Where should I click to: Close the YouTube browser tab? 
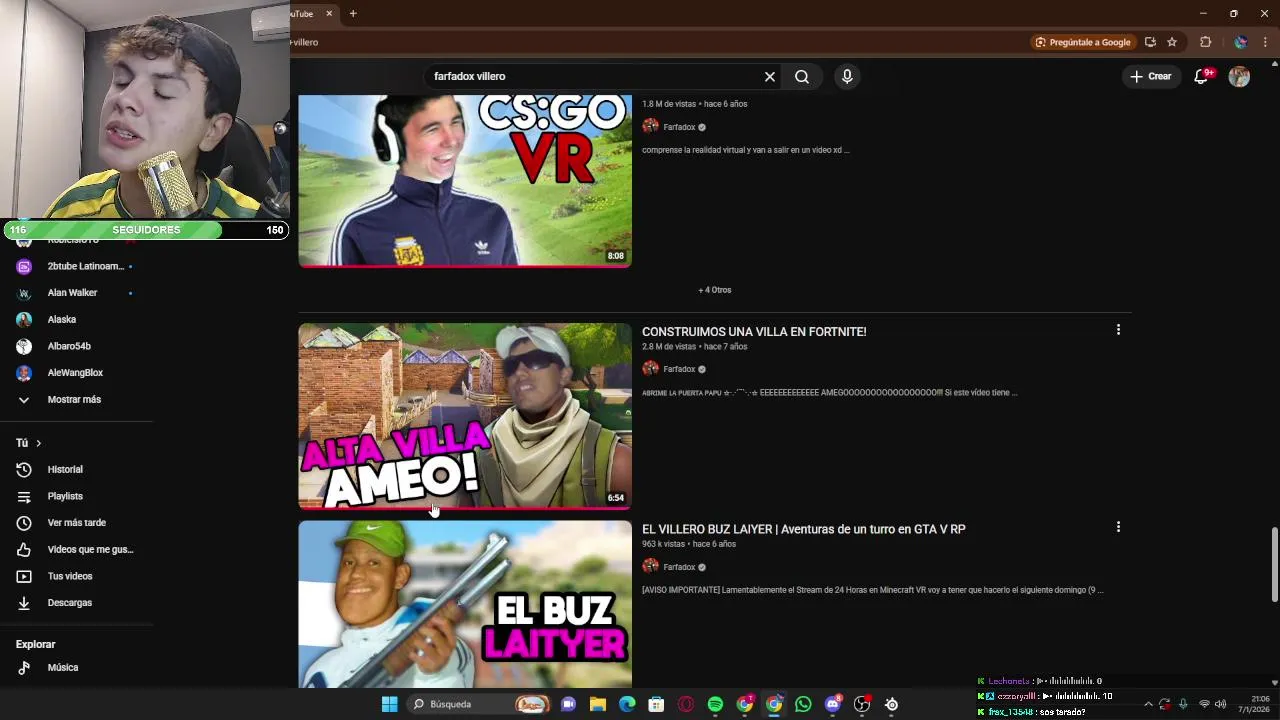point(329,13)
